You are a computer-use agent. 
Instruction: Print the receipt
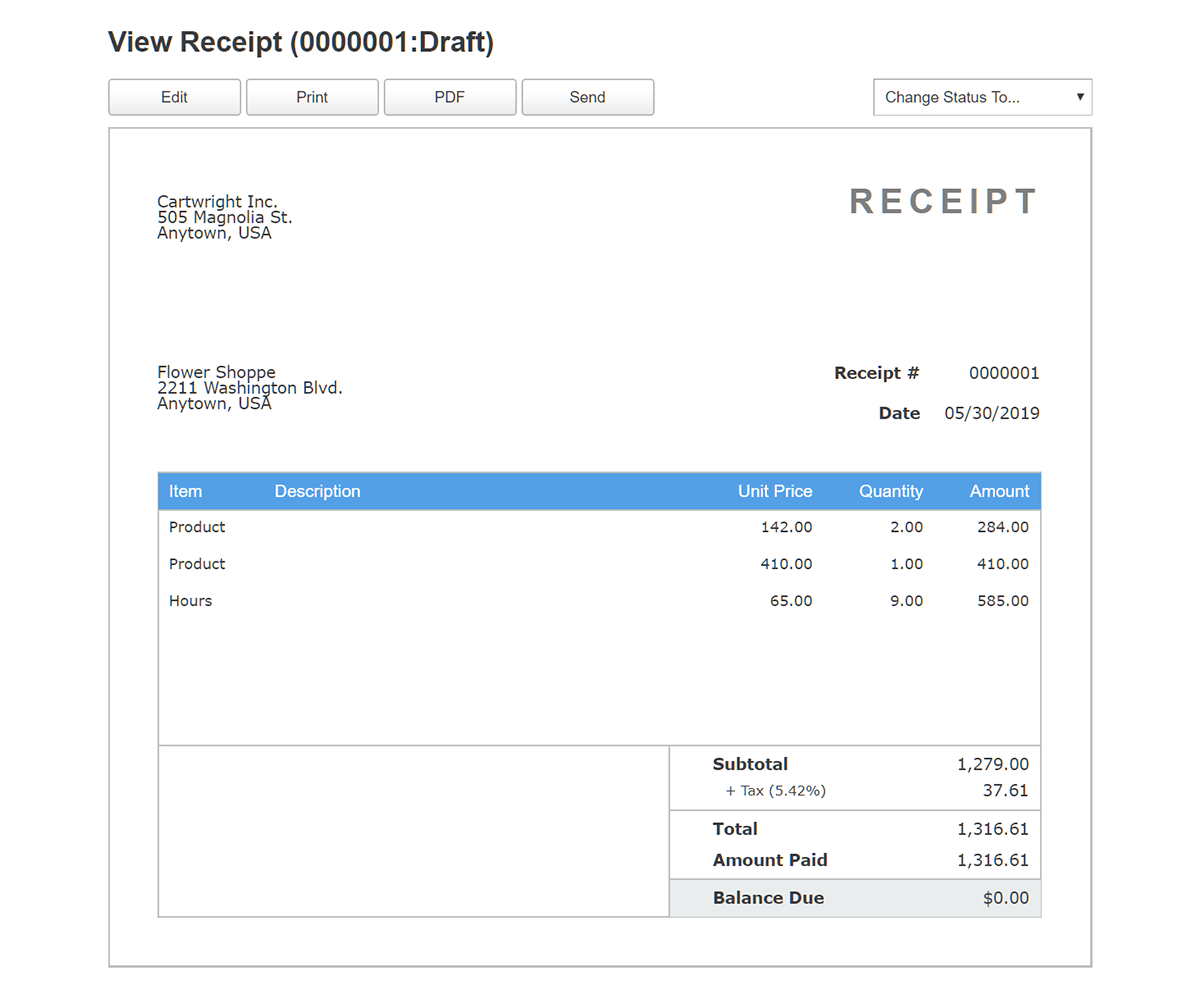pyautogui.click(x=312, y=97)
